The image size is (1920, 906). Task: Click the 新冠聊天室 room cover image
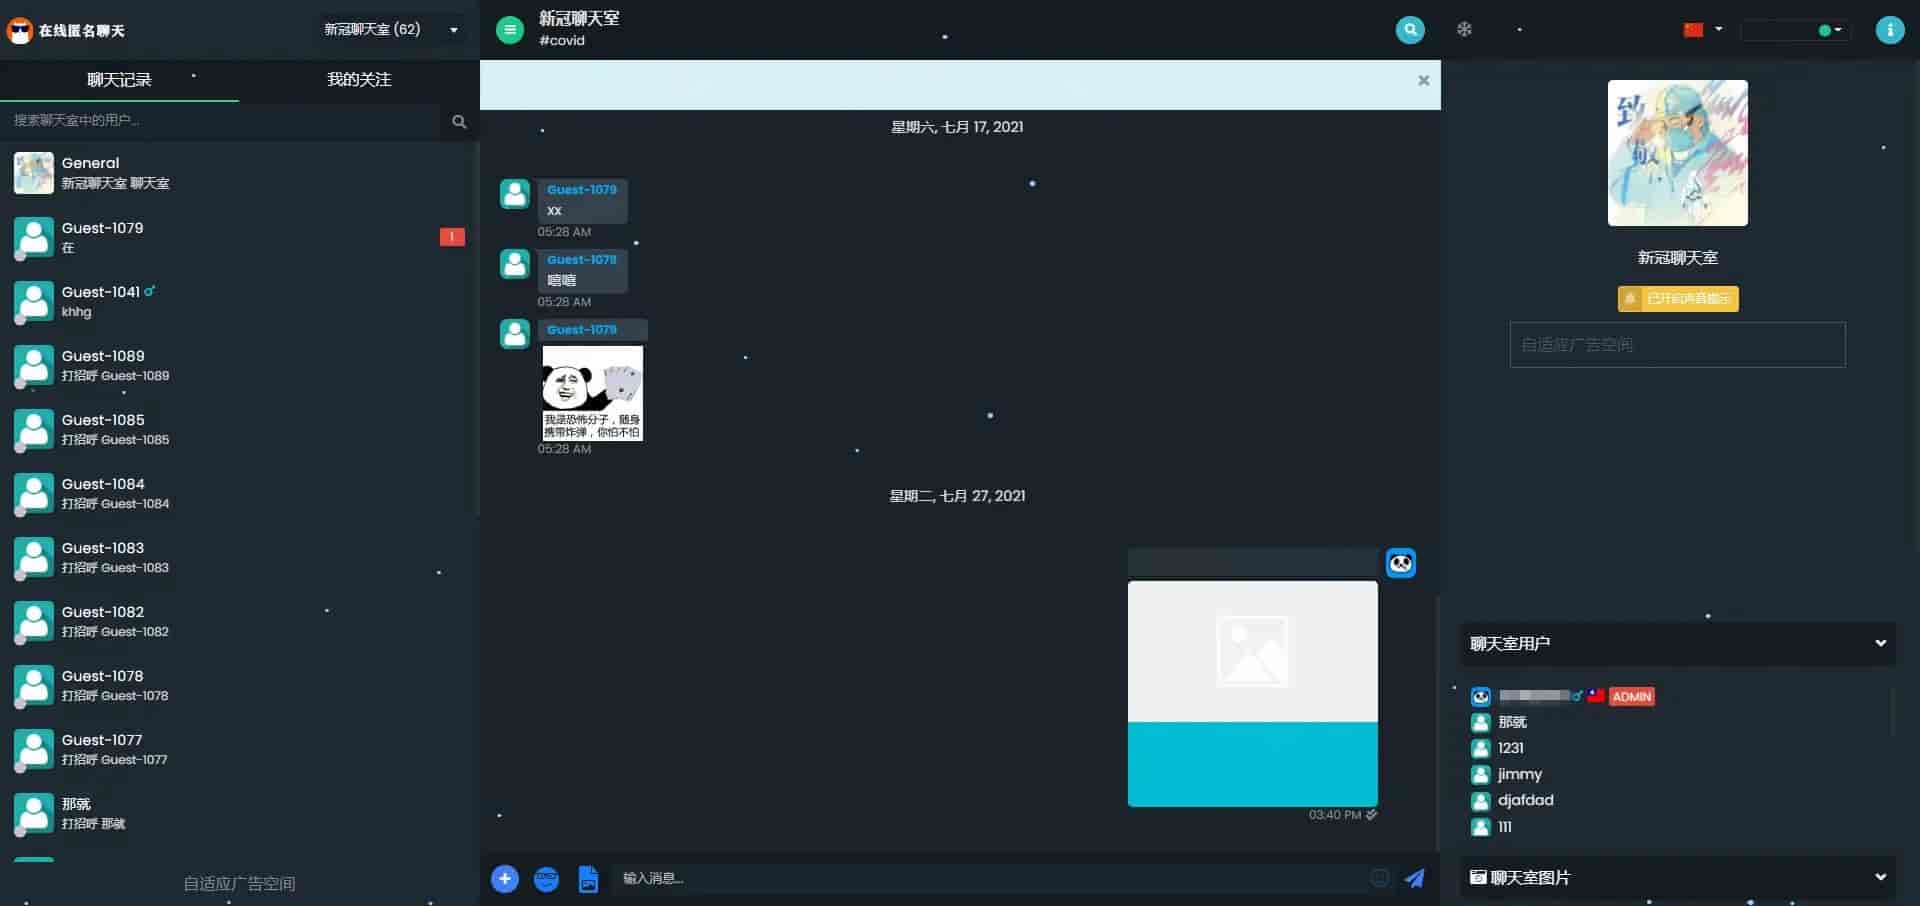tap(1677, 153)
